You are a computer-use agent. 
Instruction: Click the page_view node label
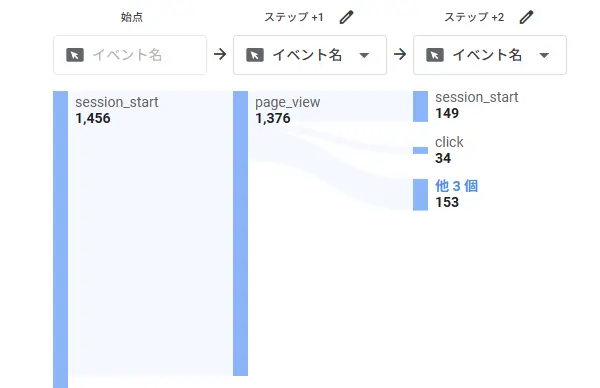click(287, 103)
